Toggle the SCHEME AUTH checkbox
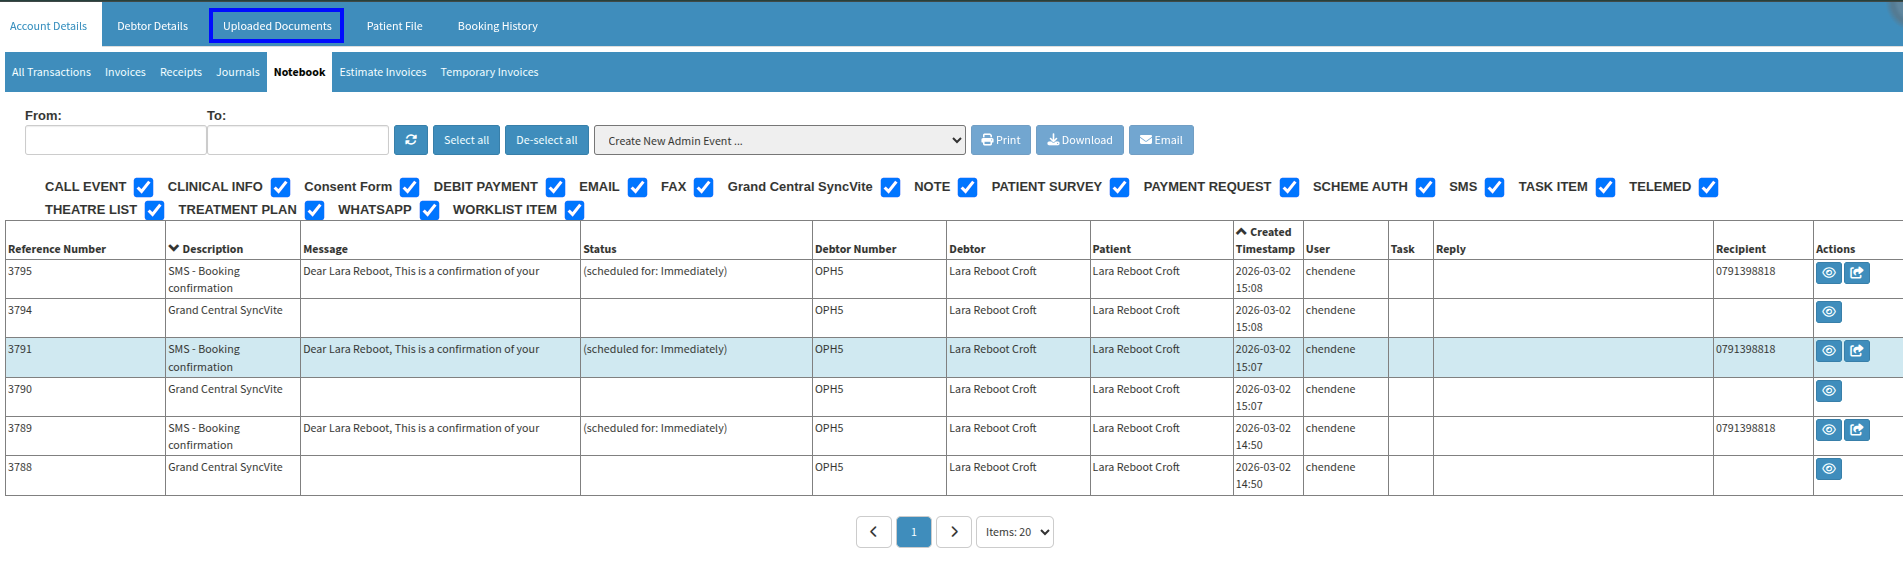The width and height of the screenshot is (1903, 564). (x=1426, y=187)
